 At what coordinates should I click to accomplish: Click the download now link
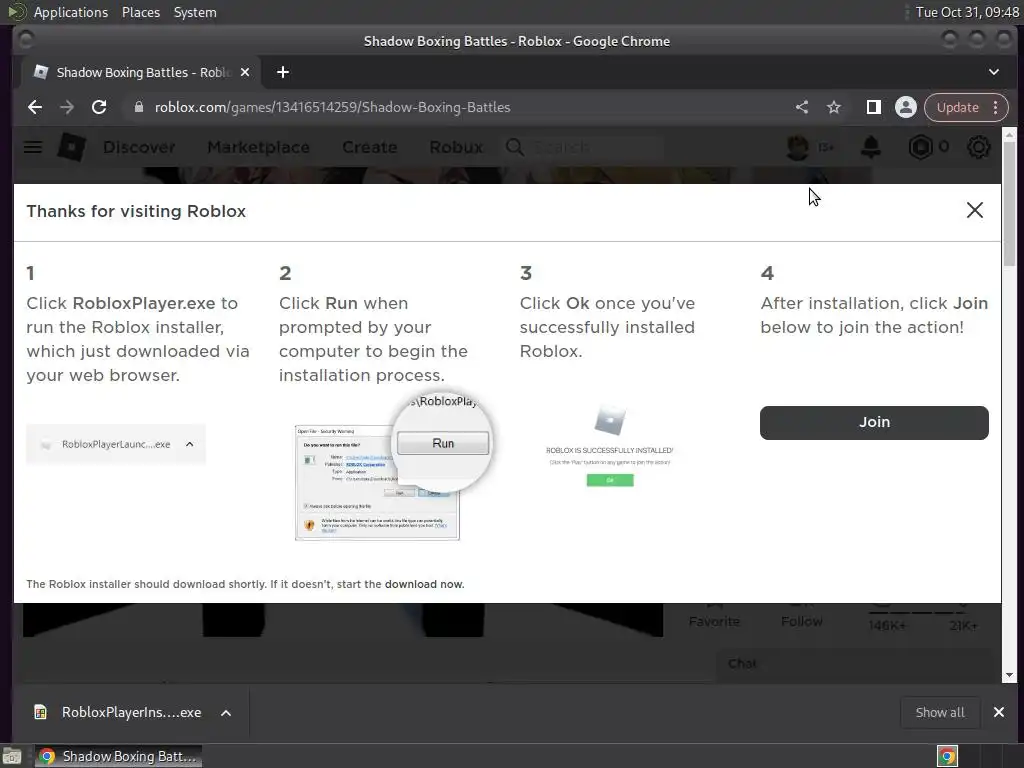pos(424,584)
